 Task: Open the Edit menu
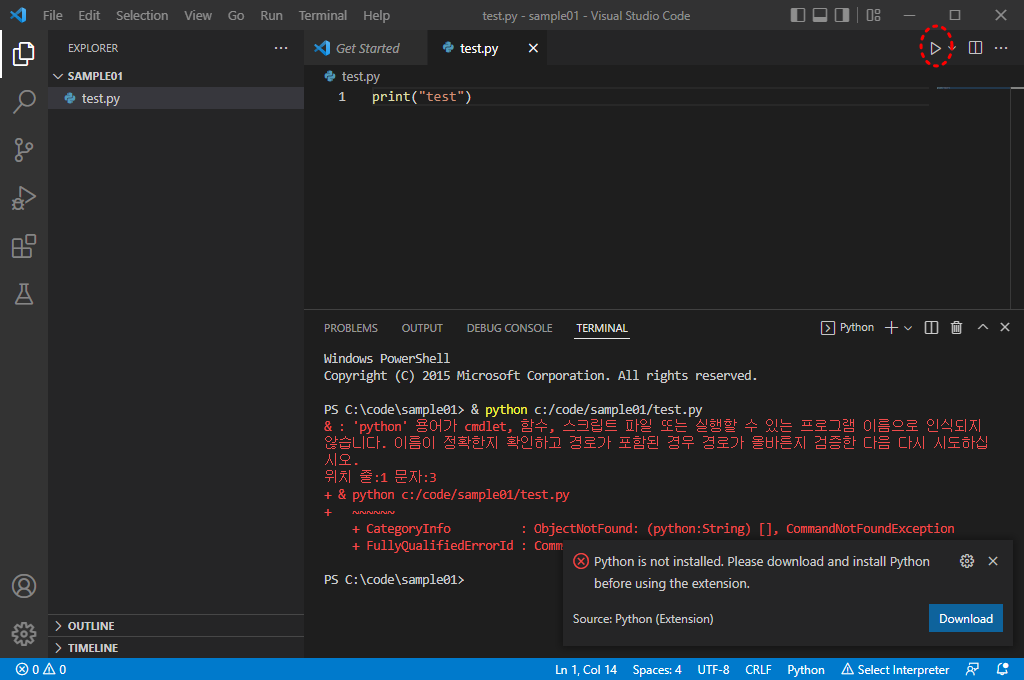(89, 15)
